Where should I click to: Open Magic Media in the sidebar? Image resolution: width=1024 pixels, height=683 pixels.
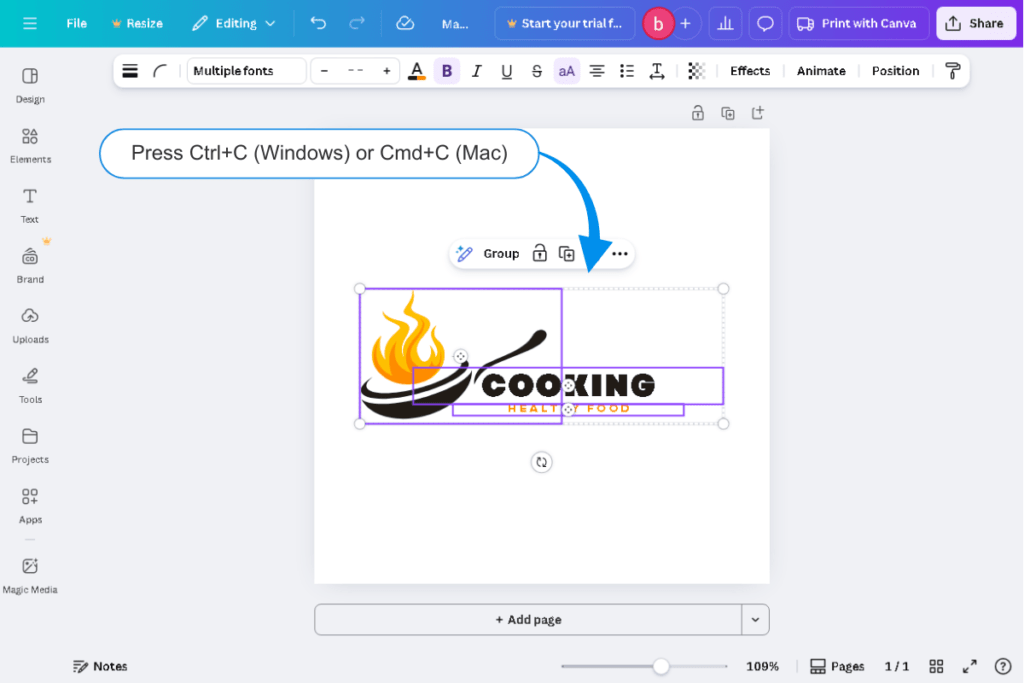coord(30,575)
